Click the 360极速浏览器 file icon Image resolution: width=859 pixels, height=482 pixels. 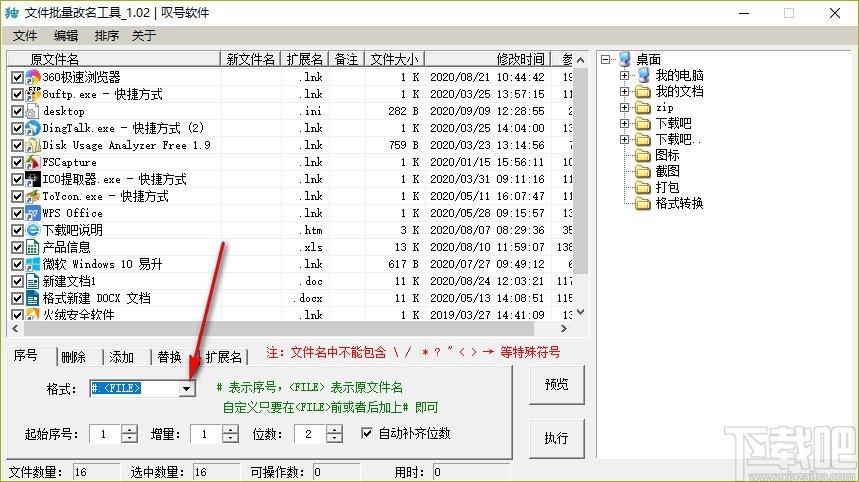33,77
